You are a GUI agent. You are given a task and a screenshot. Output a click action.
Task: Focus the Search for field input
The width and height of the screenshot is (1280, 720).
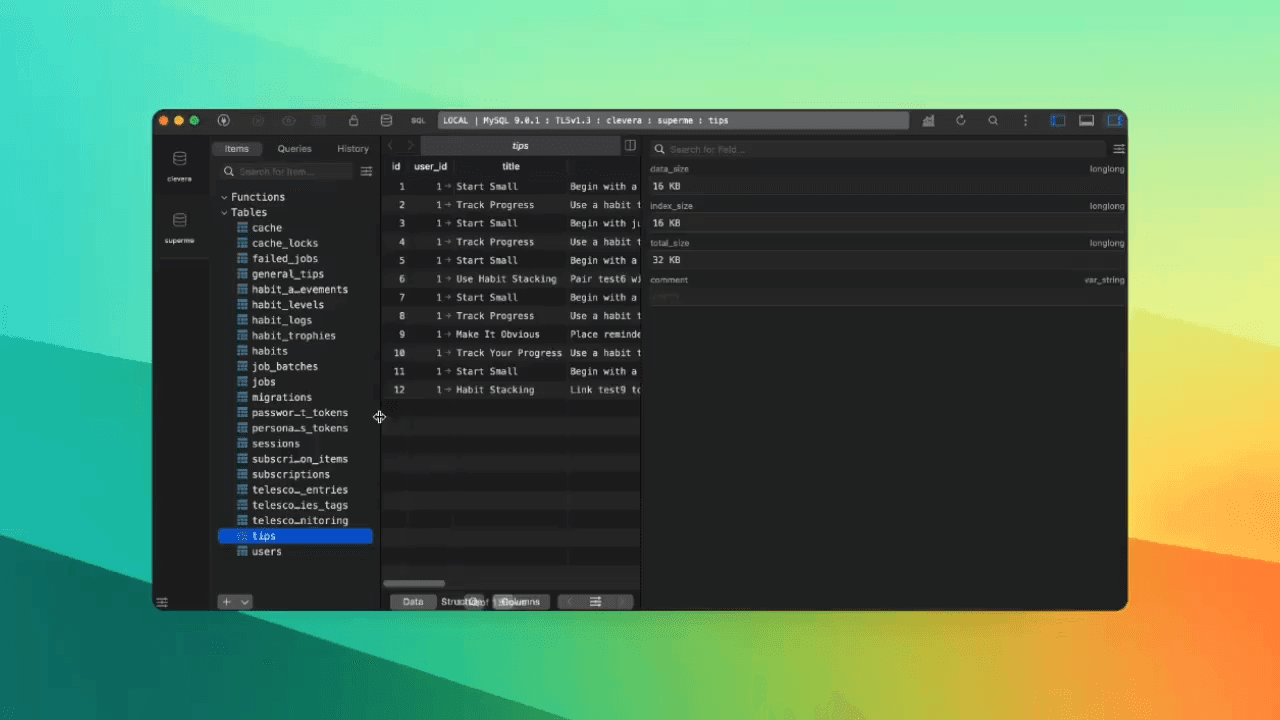[x=880, y=149]
